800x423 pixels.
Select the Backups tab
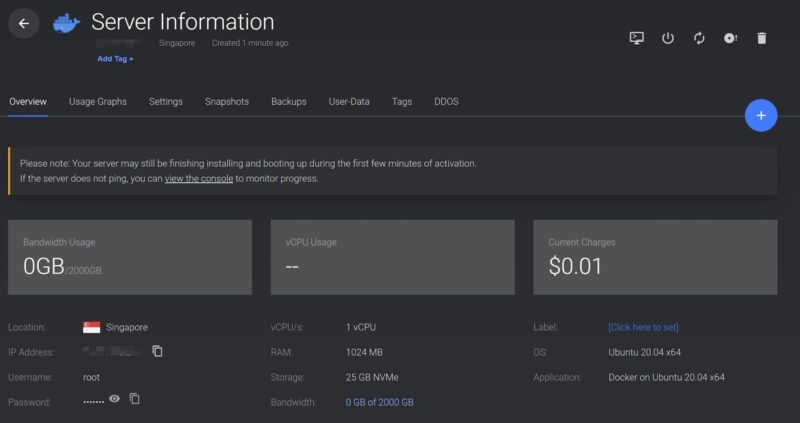(x=289, y=101)
